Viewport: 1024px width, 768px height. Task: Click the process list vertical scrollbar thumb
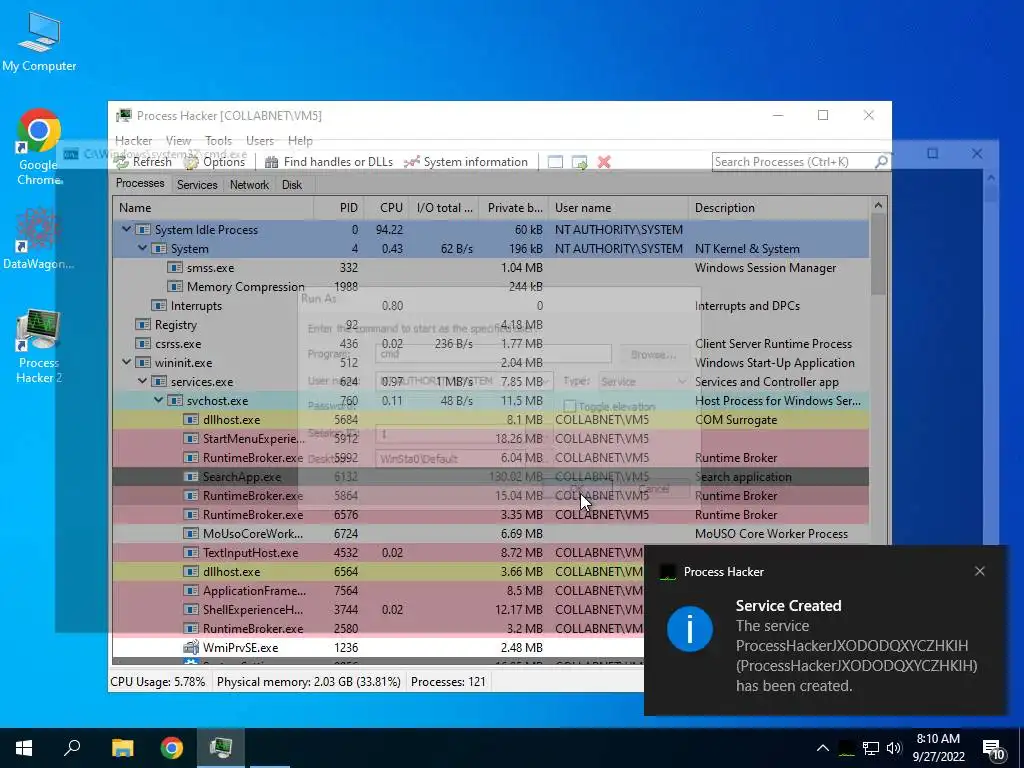pyautogui.click(x=878, y=254)
